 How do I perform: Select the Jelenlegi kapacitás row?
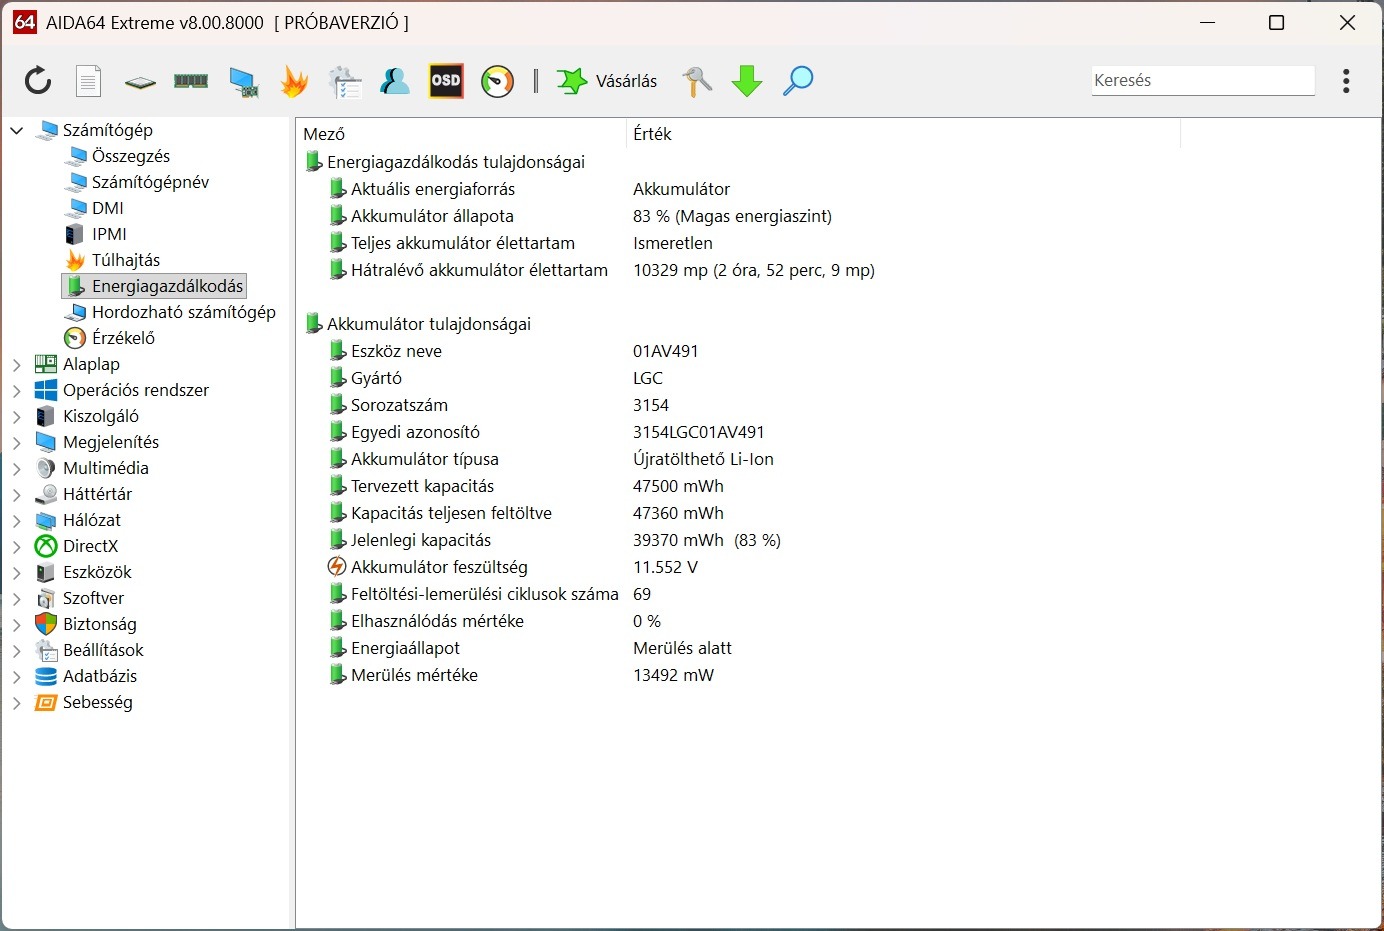[x=740, y=540]
